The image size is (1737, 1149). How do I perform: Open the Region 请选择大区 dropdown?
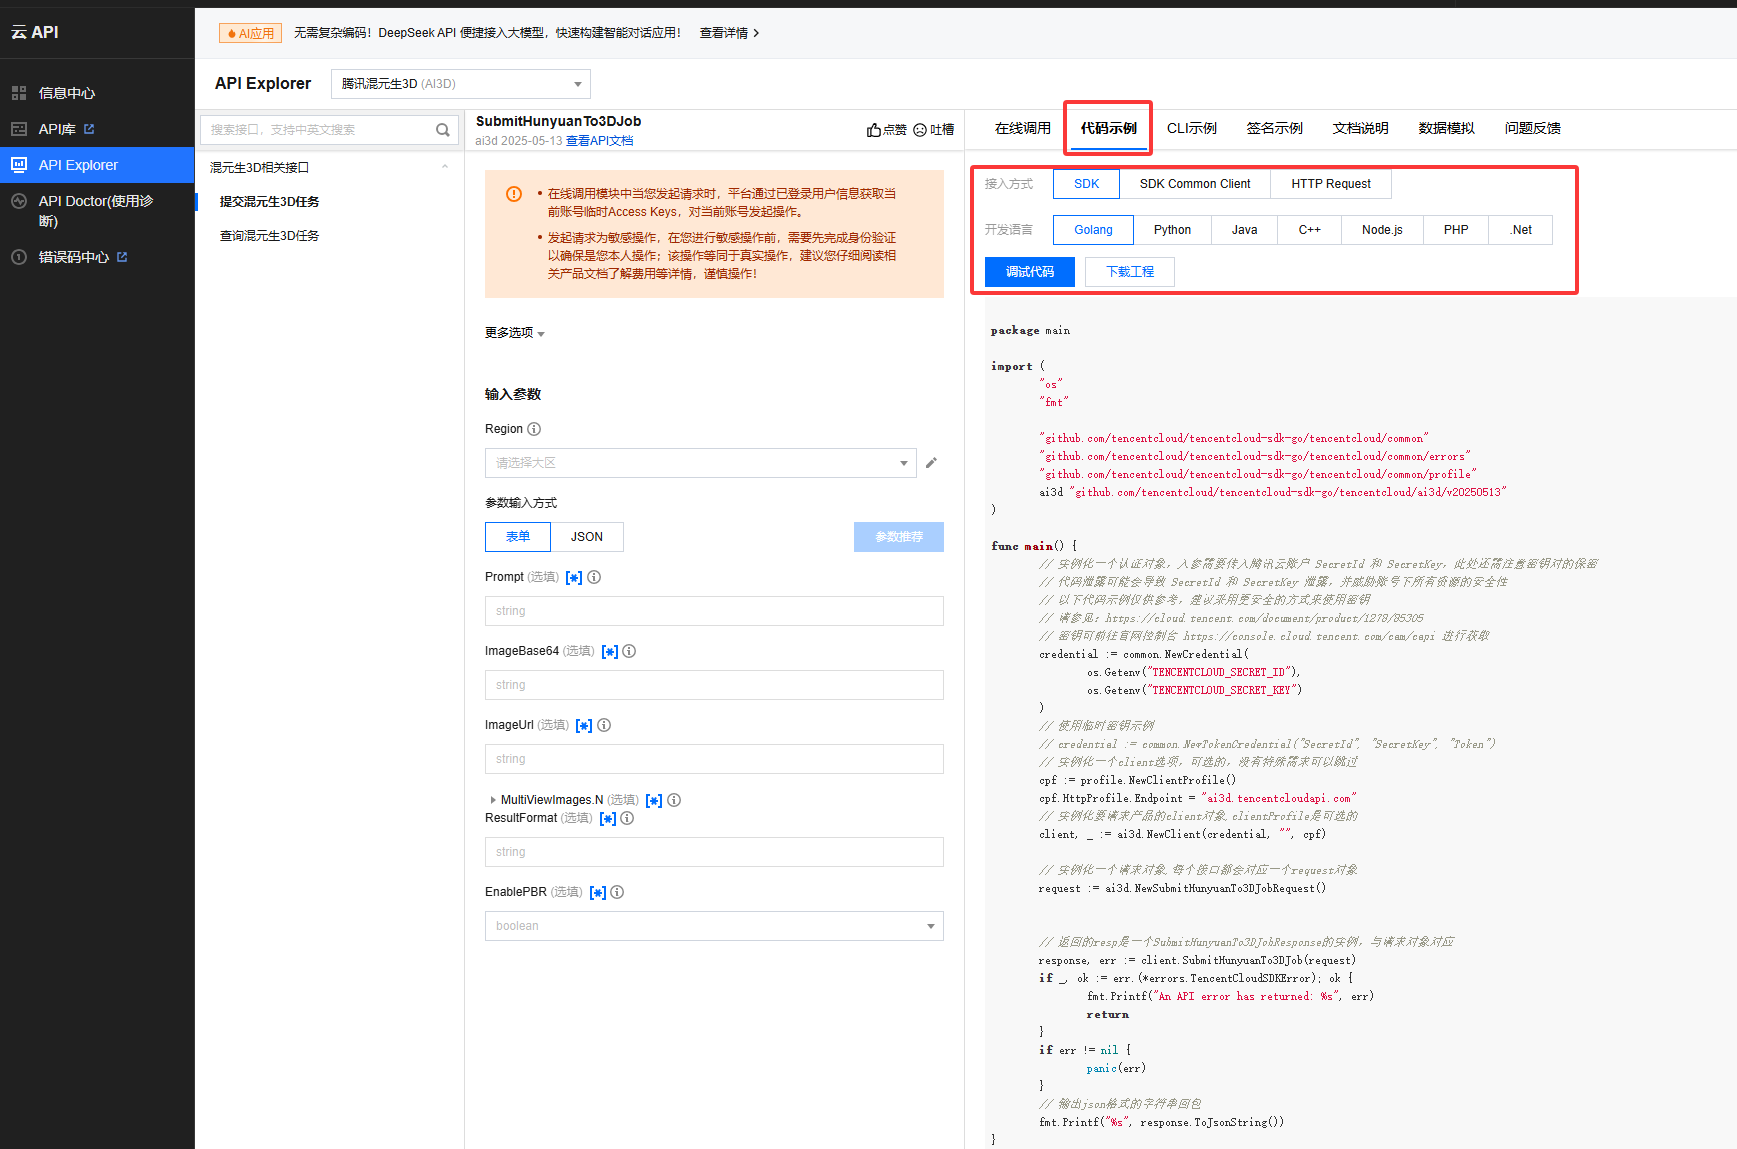701,463
